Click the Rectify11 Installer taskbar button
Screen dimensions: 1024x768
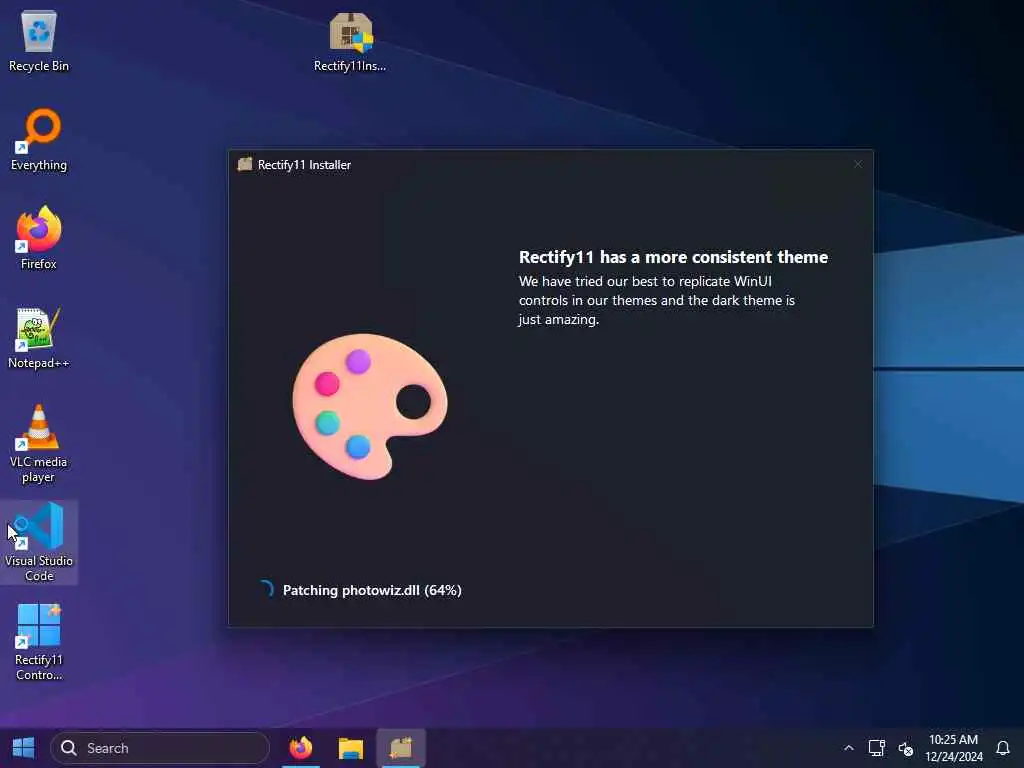(401, 748)
